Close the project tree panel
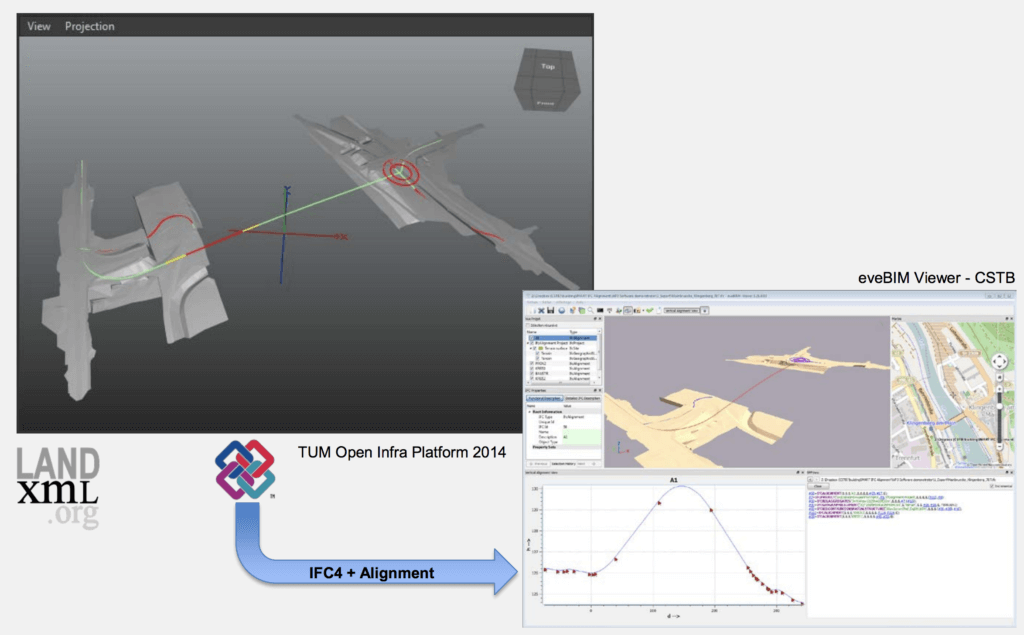 [x=600, y=319]
